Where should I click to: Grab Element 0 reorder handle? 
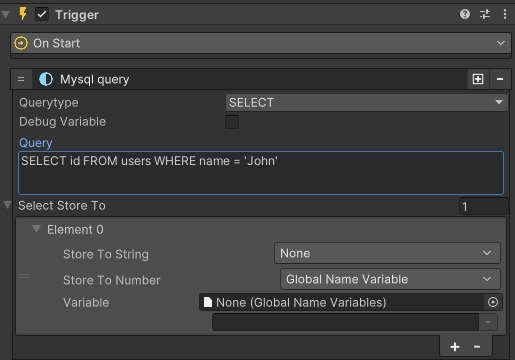point(24,276)
